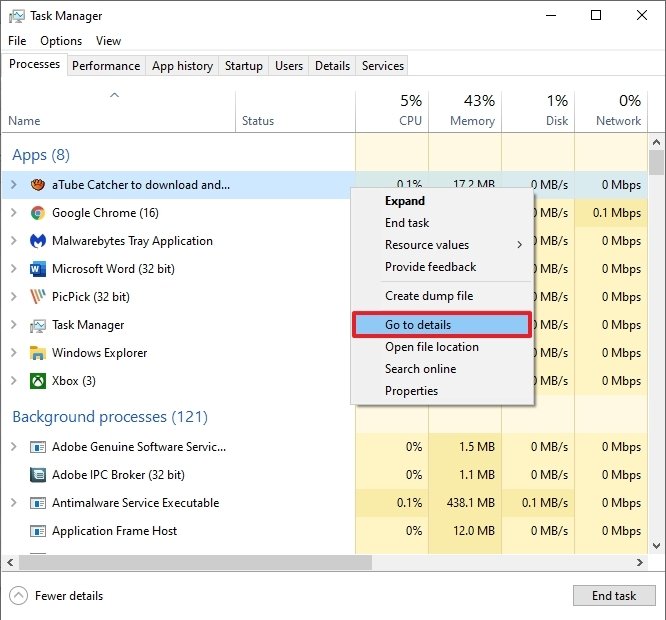666x620 pixels.
Task: Expand the Task Manager process row
Action: (x=14, y=325)
